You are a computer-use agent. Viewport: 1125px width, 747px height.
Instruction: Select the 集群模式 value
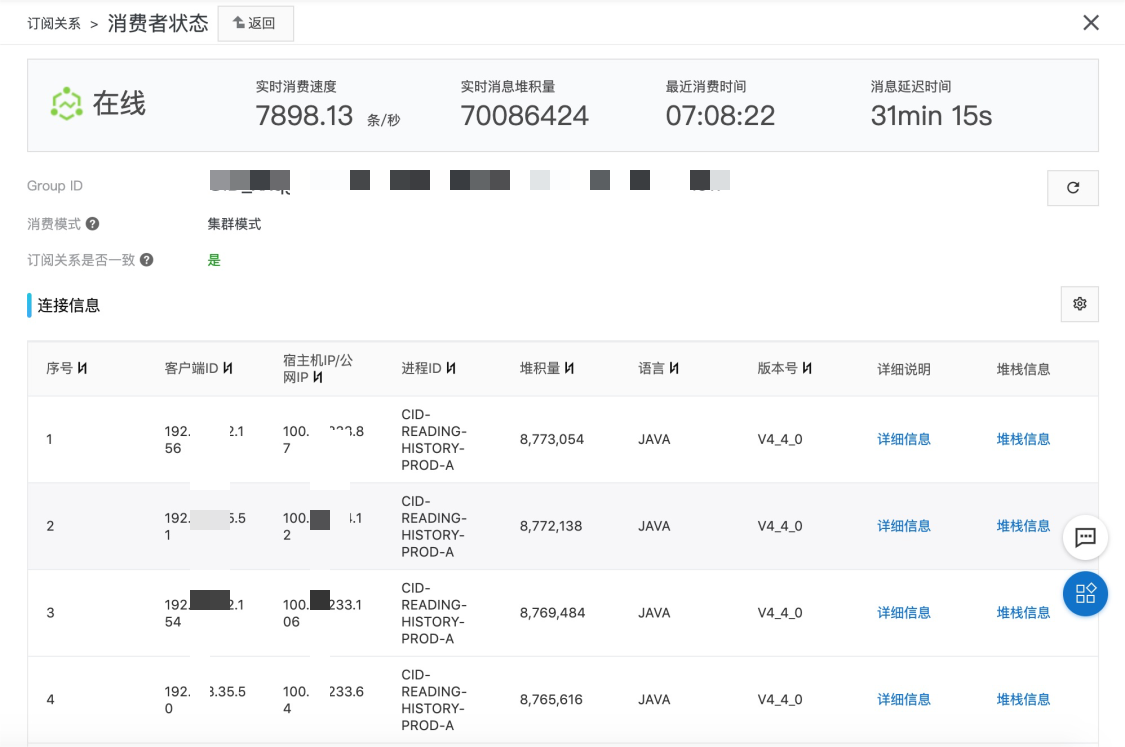point(235,224)
